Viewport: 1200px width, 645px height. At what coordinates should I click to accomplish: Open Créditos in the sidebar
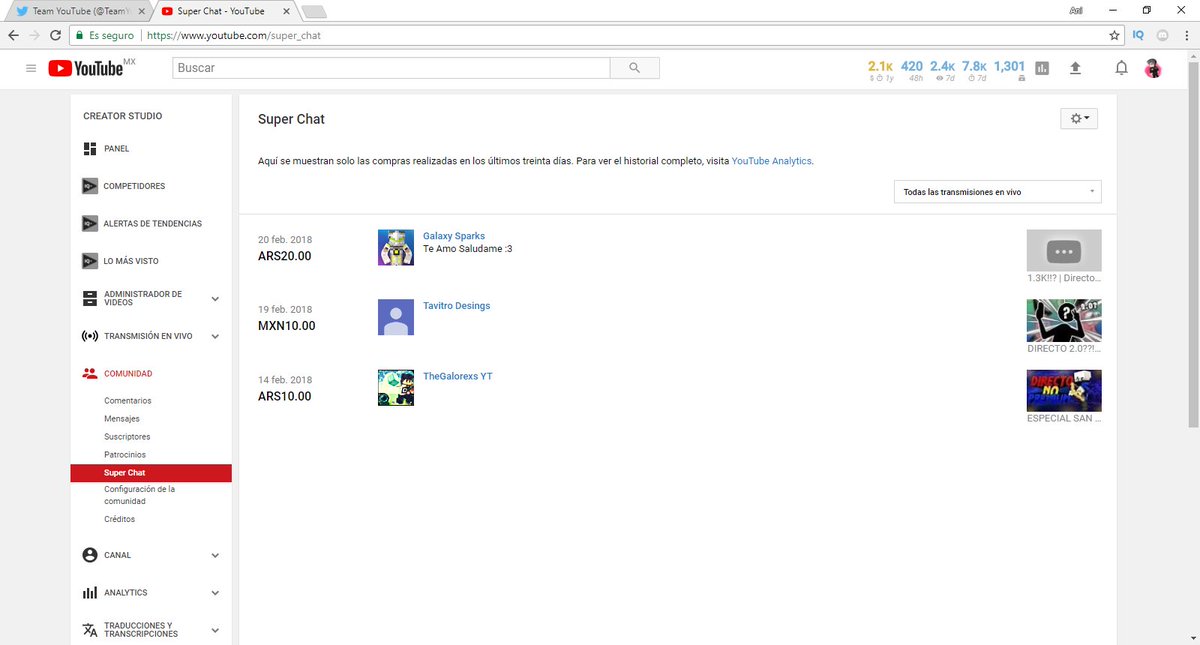[119, 519]
